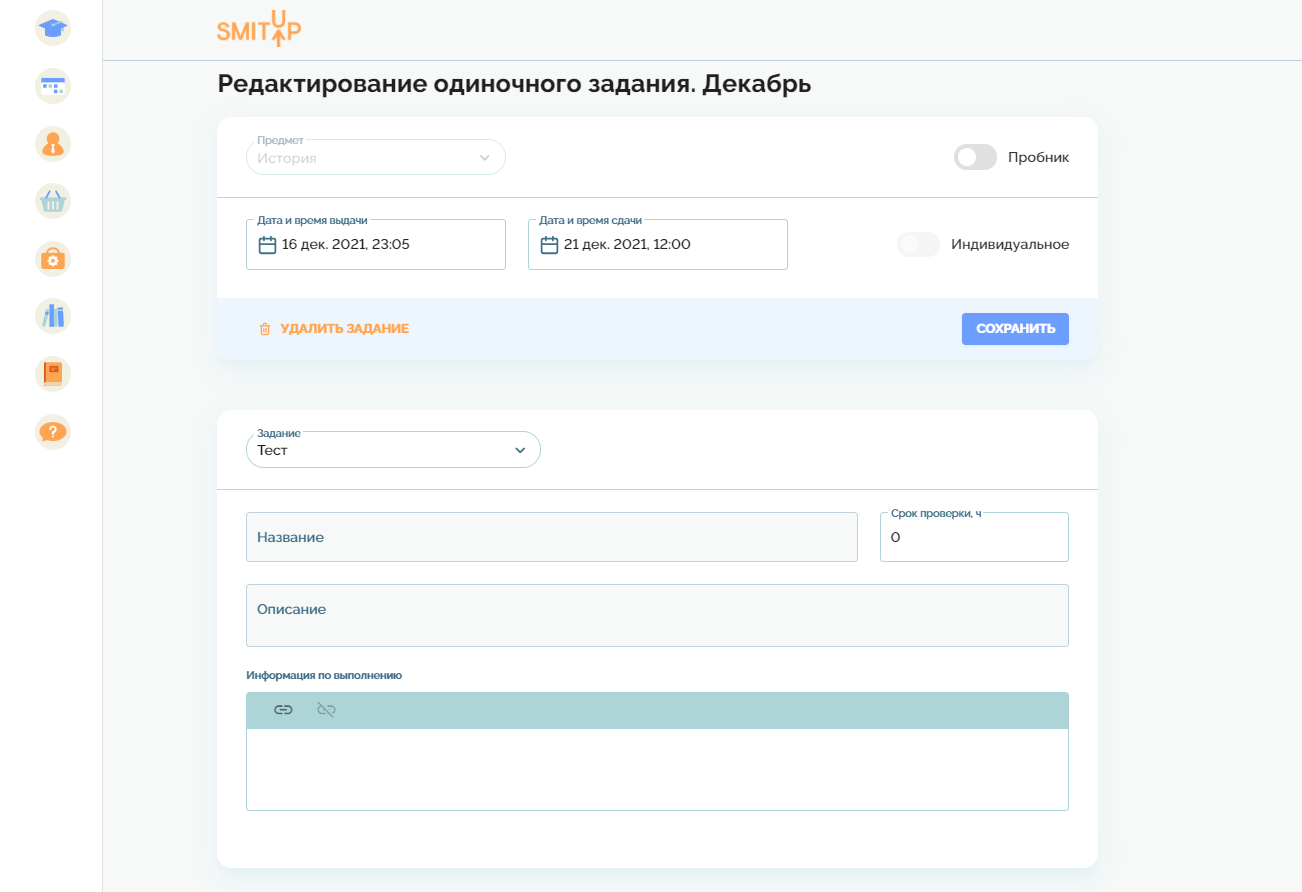Click the shopping basket sidebar icon
The height and width of the screenshot is (892, 1302).
tap(53, 202)
